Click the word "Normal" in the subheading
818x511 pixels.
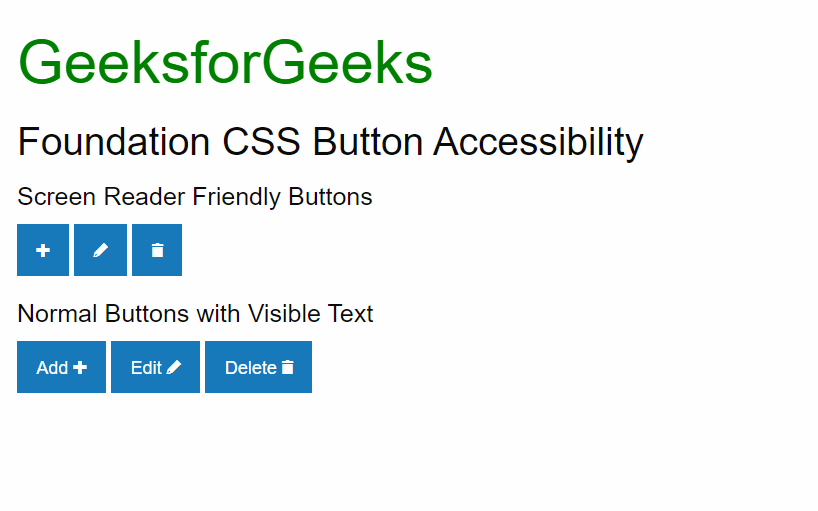pos(57,314)
